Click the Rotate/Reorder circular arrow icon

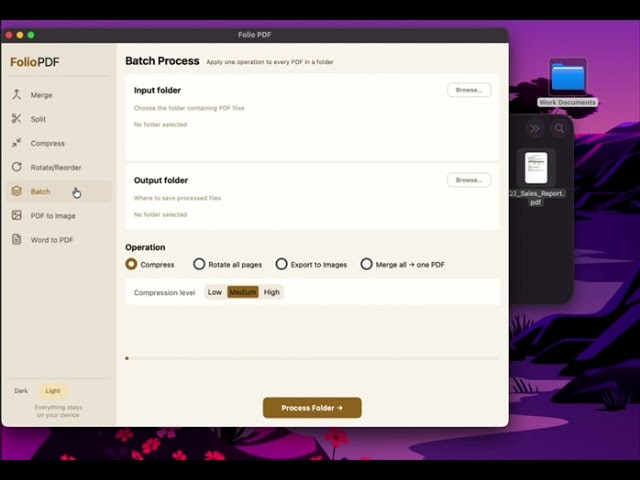tap(16, 167)
